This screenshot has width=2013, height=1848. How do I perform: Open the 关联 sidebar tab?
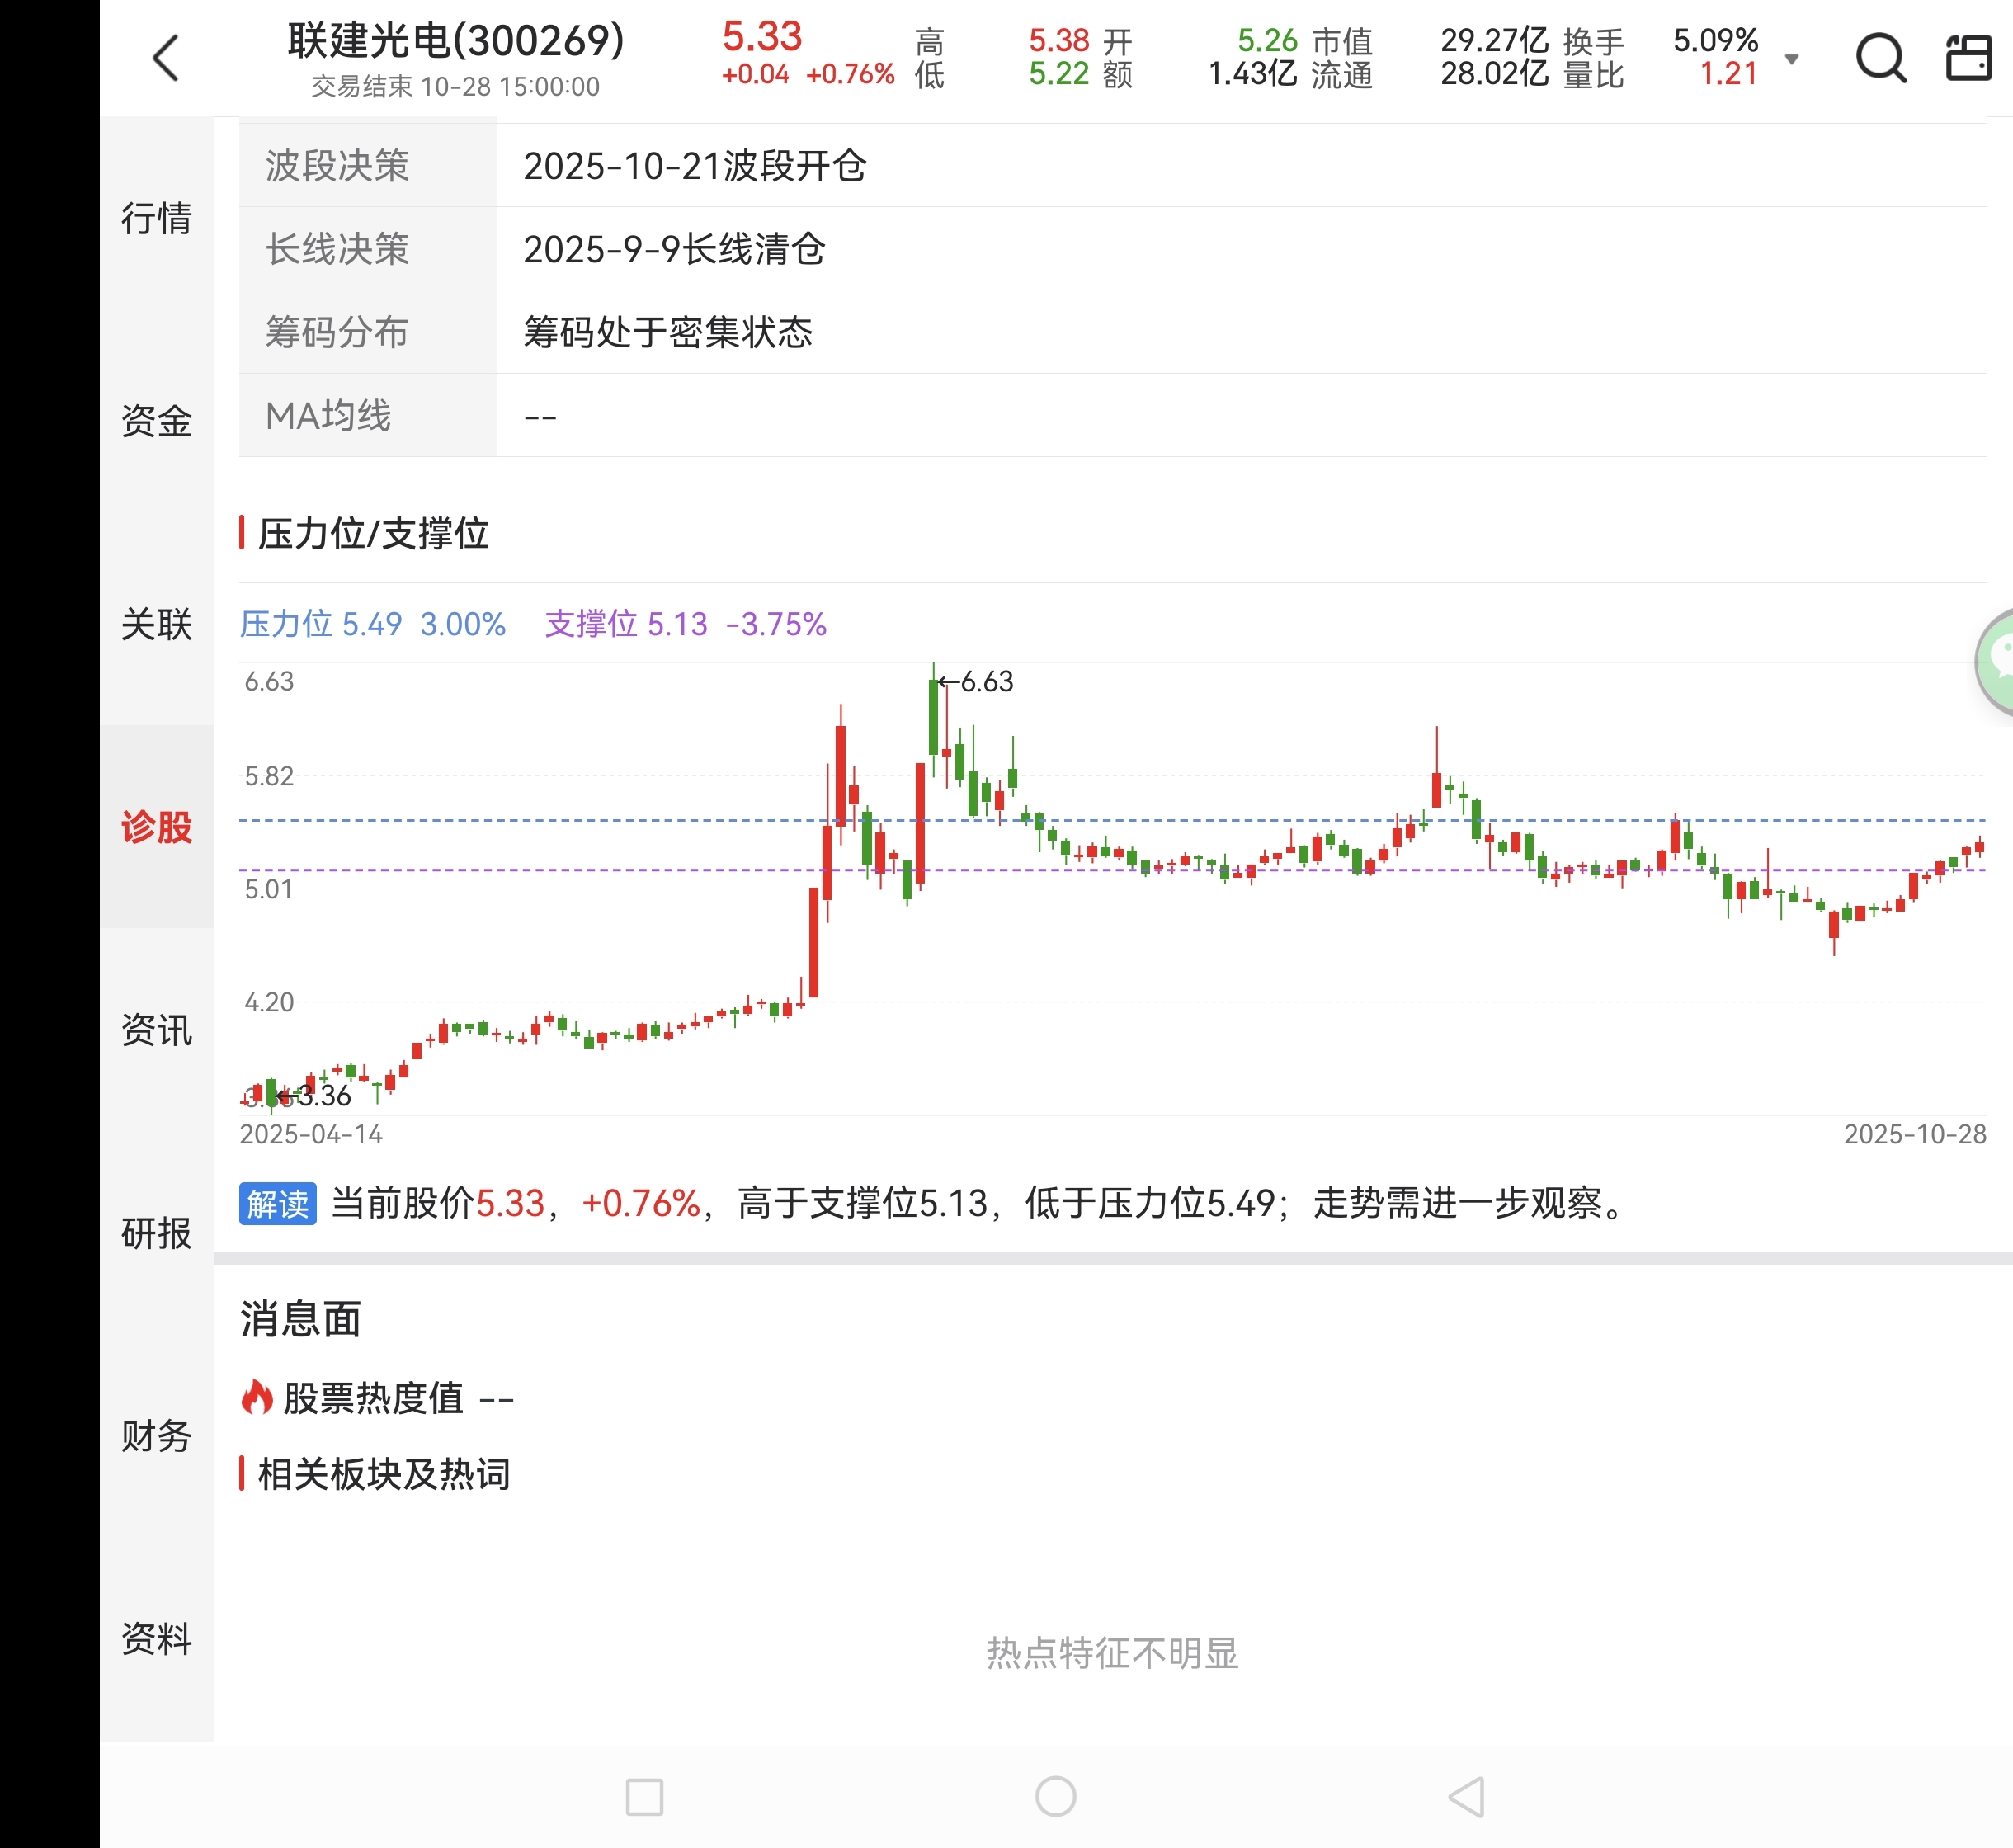pyautogui.click(x=157, y=624)
